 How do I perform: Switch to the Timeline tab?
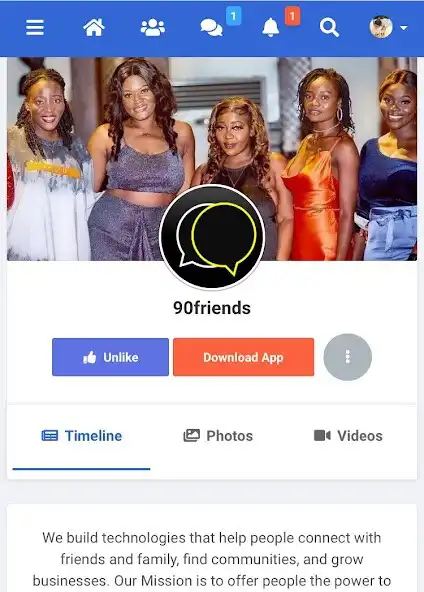pyautogui.click(x=82, y=436)
